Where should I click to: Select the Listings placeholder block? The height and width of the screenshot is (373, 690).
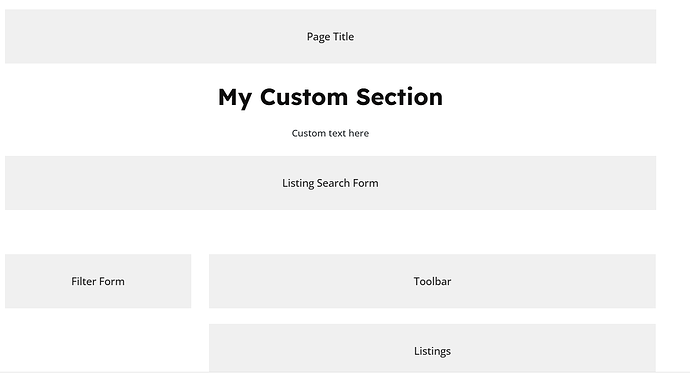point(432,348)
